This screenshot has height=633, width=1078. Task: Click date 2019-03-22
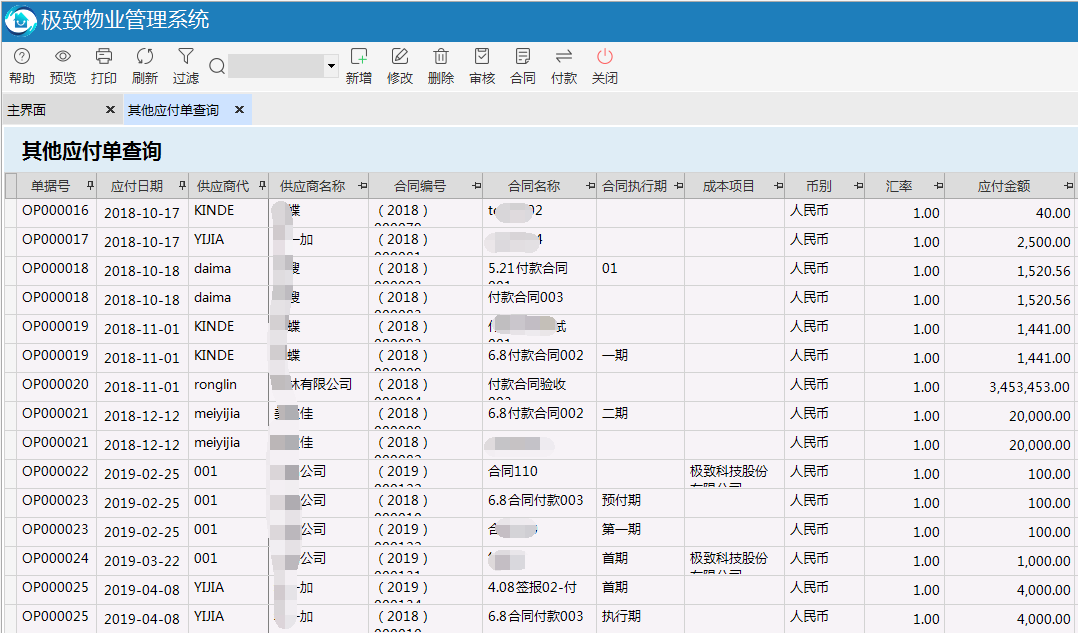pyautogui.click(x=142, y=561)
